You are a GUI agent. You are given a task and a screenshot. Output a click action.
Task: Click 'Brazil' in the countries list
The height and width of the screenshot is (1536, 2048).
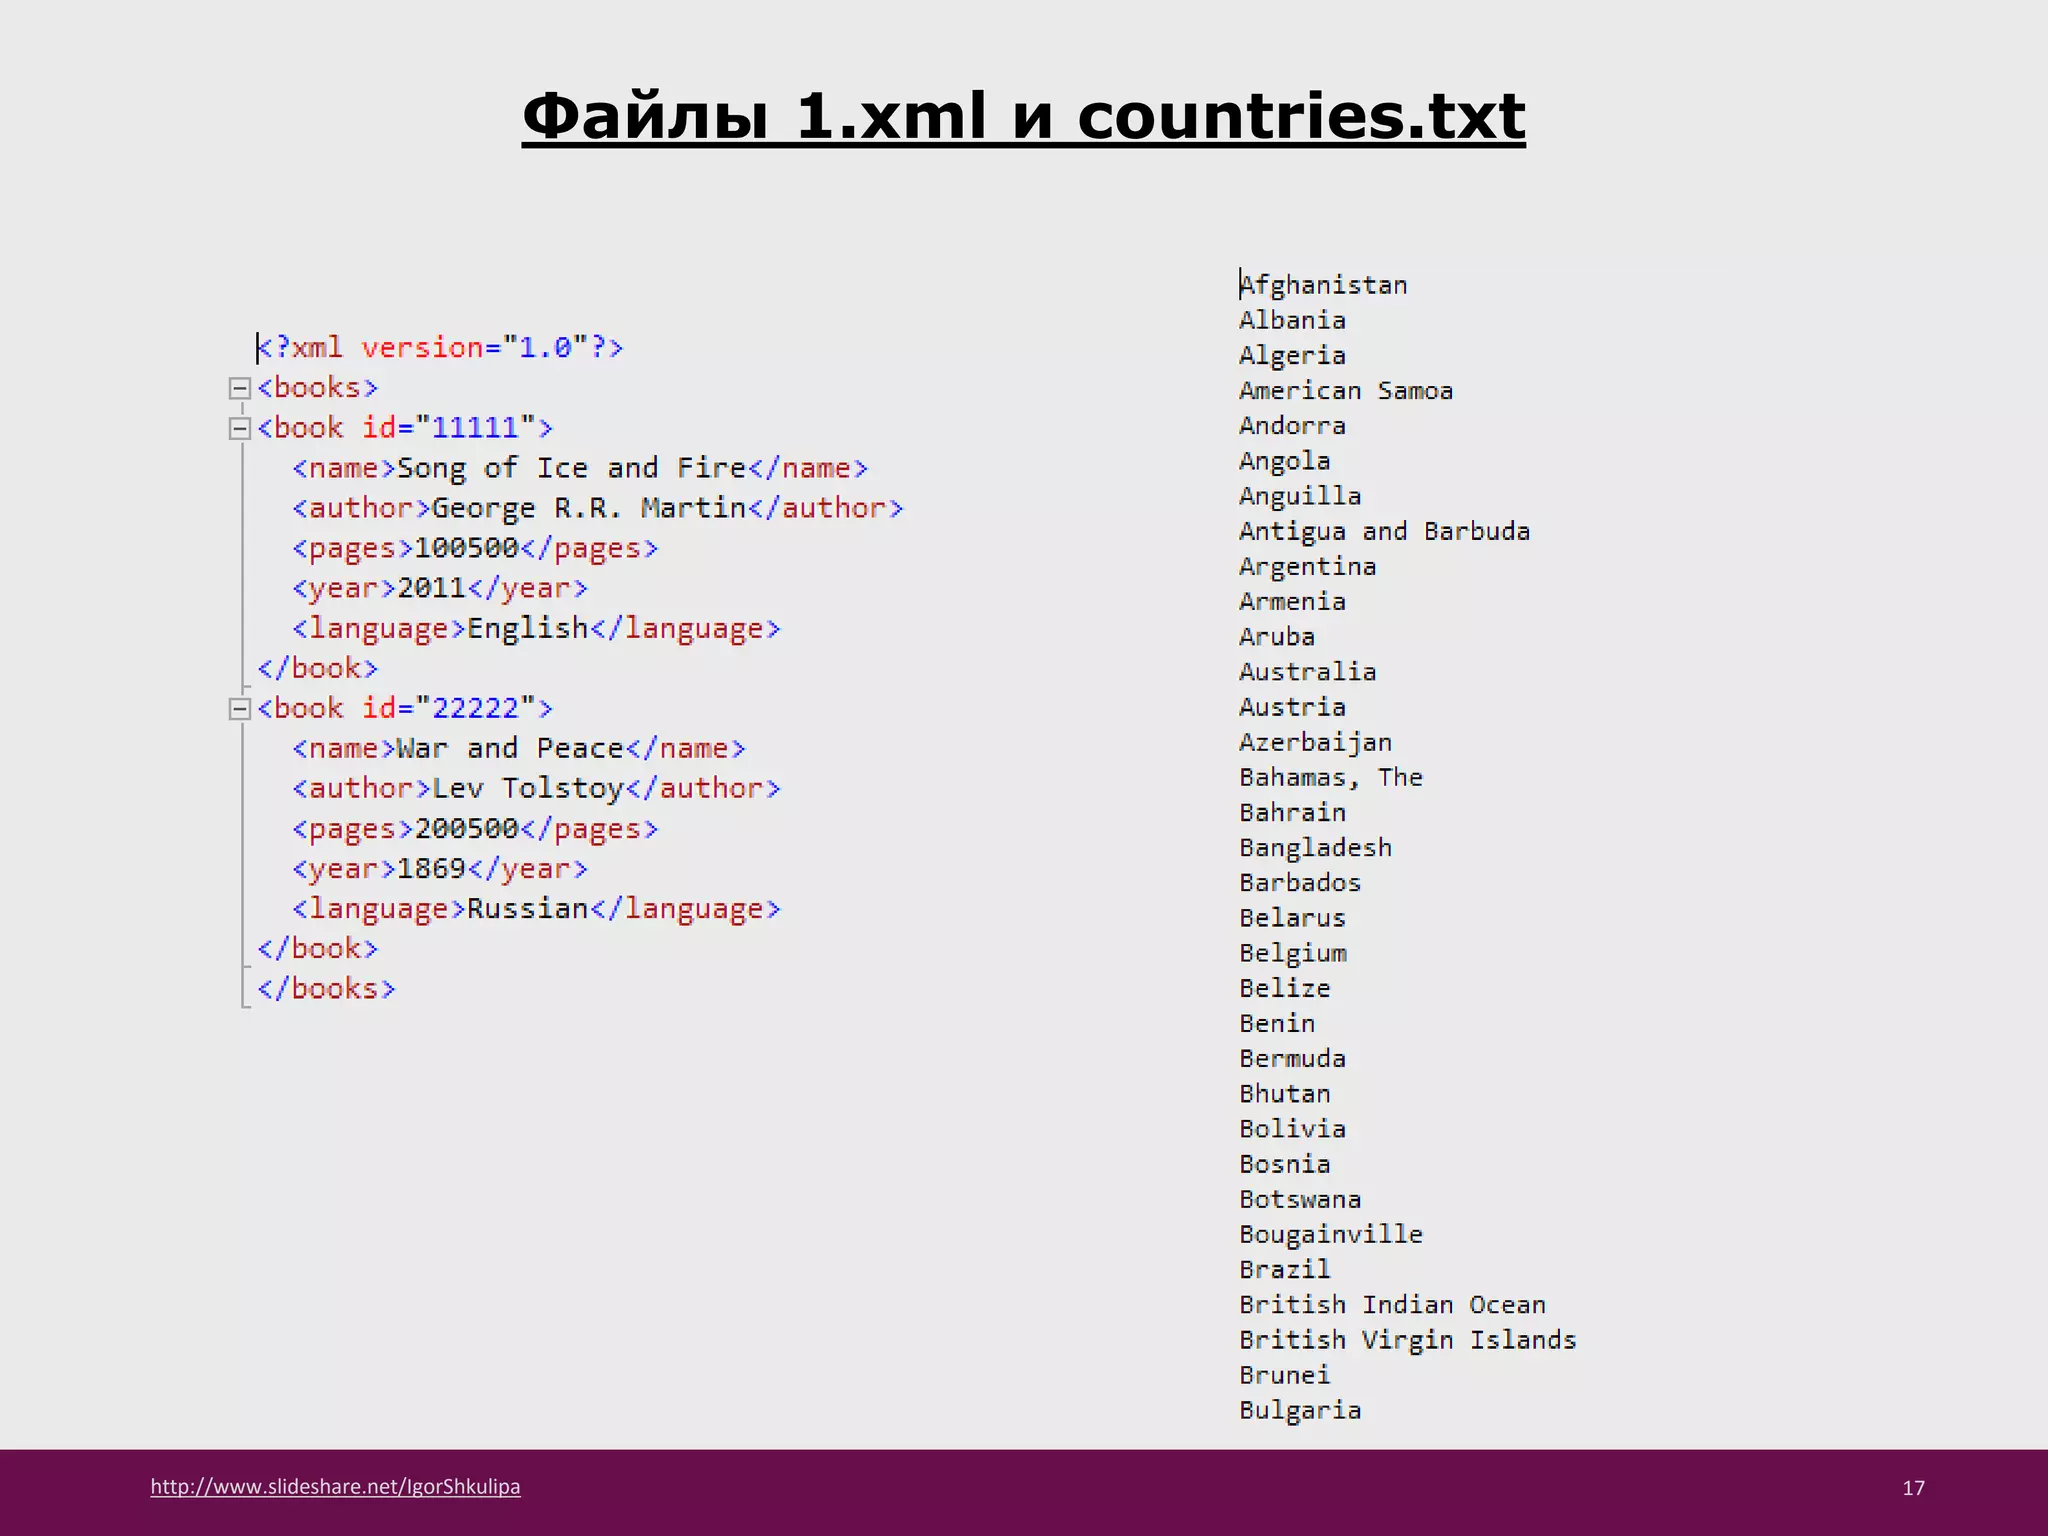[1285, 1269]
